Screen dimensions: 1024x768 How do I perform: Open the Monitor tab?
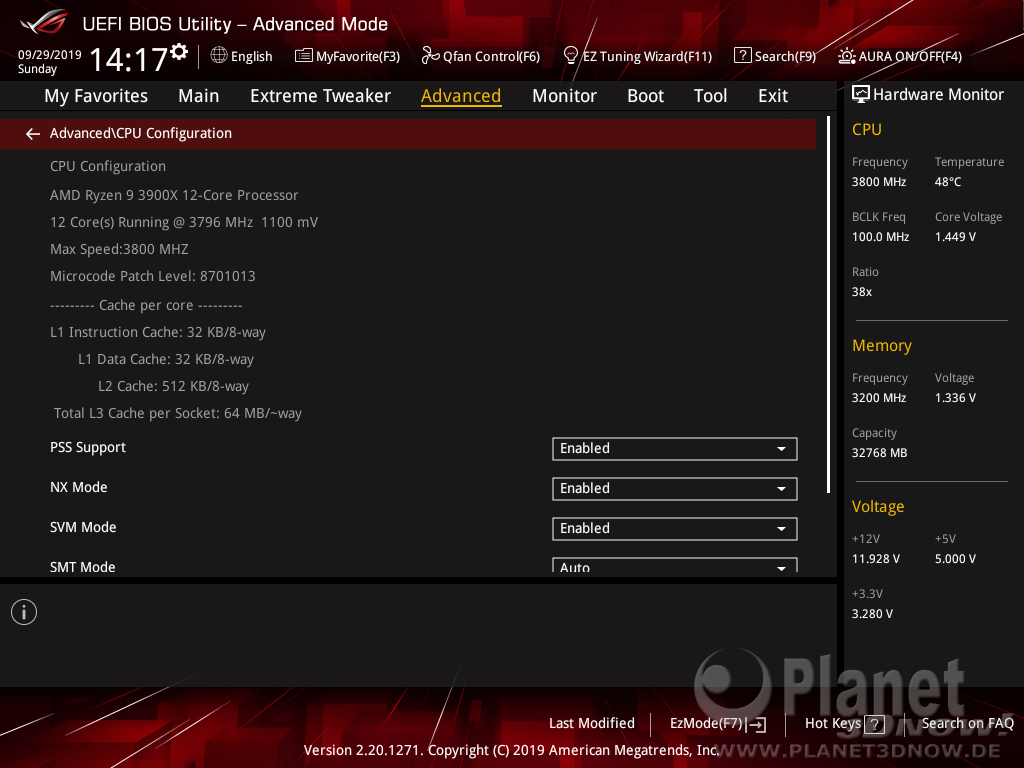[564, 96]
